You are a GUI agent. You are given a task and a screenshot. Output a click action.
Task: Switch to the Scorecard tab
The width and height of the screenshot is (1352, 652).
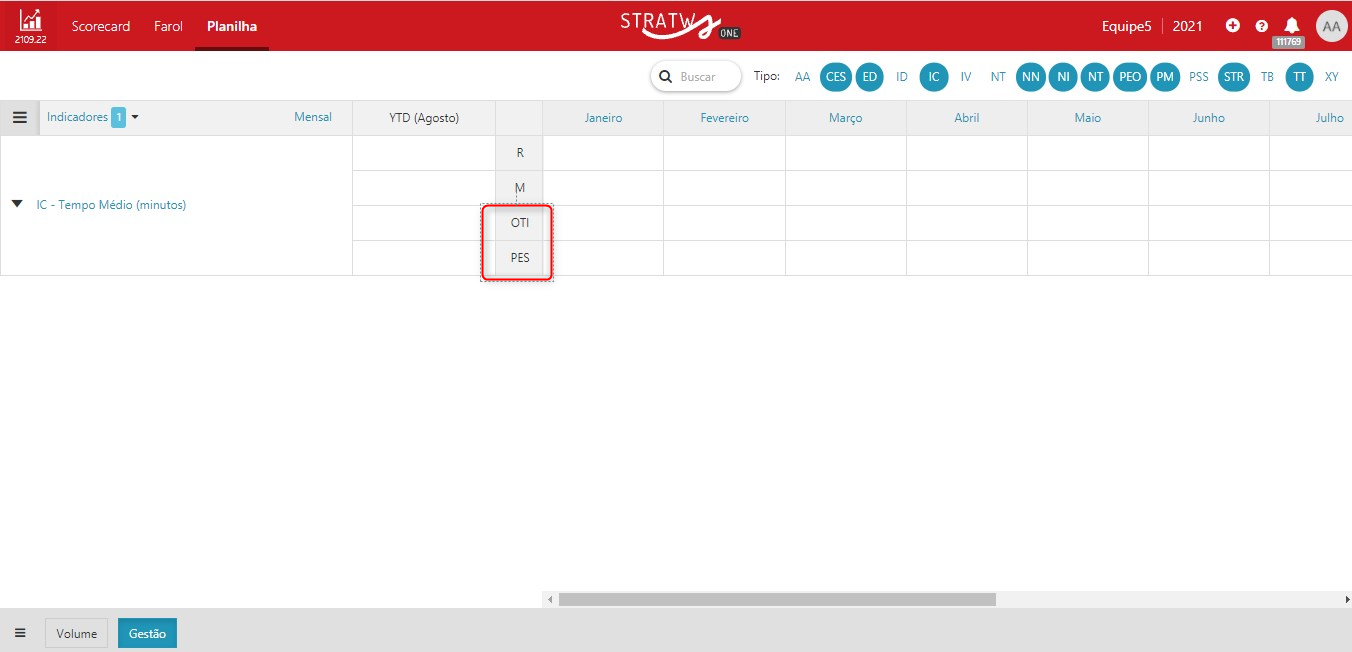[x=101, y=26]
